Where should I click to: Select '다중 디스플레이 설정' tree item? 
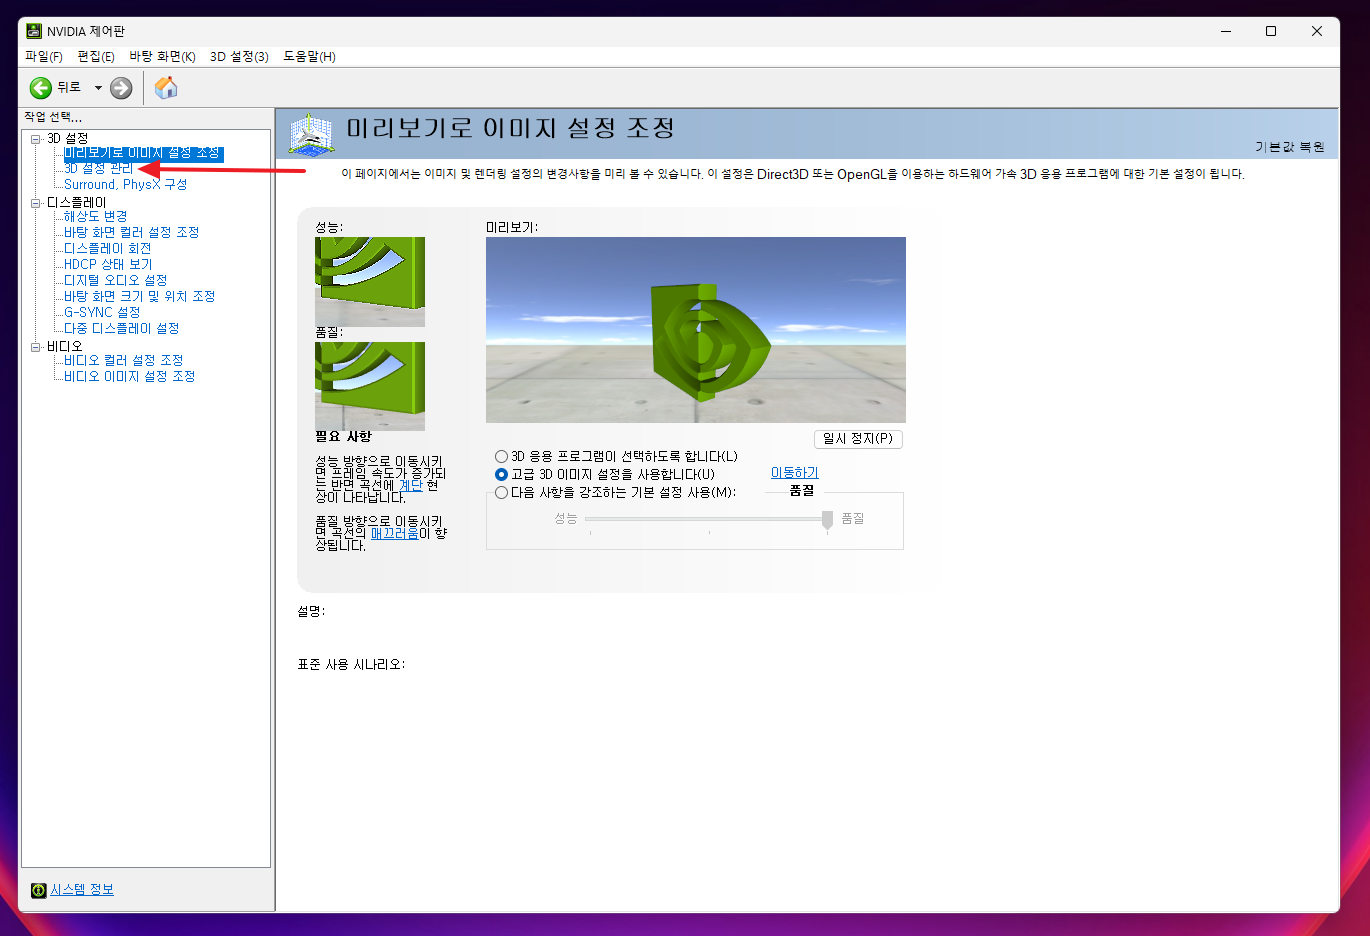point(121,329)
